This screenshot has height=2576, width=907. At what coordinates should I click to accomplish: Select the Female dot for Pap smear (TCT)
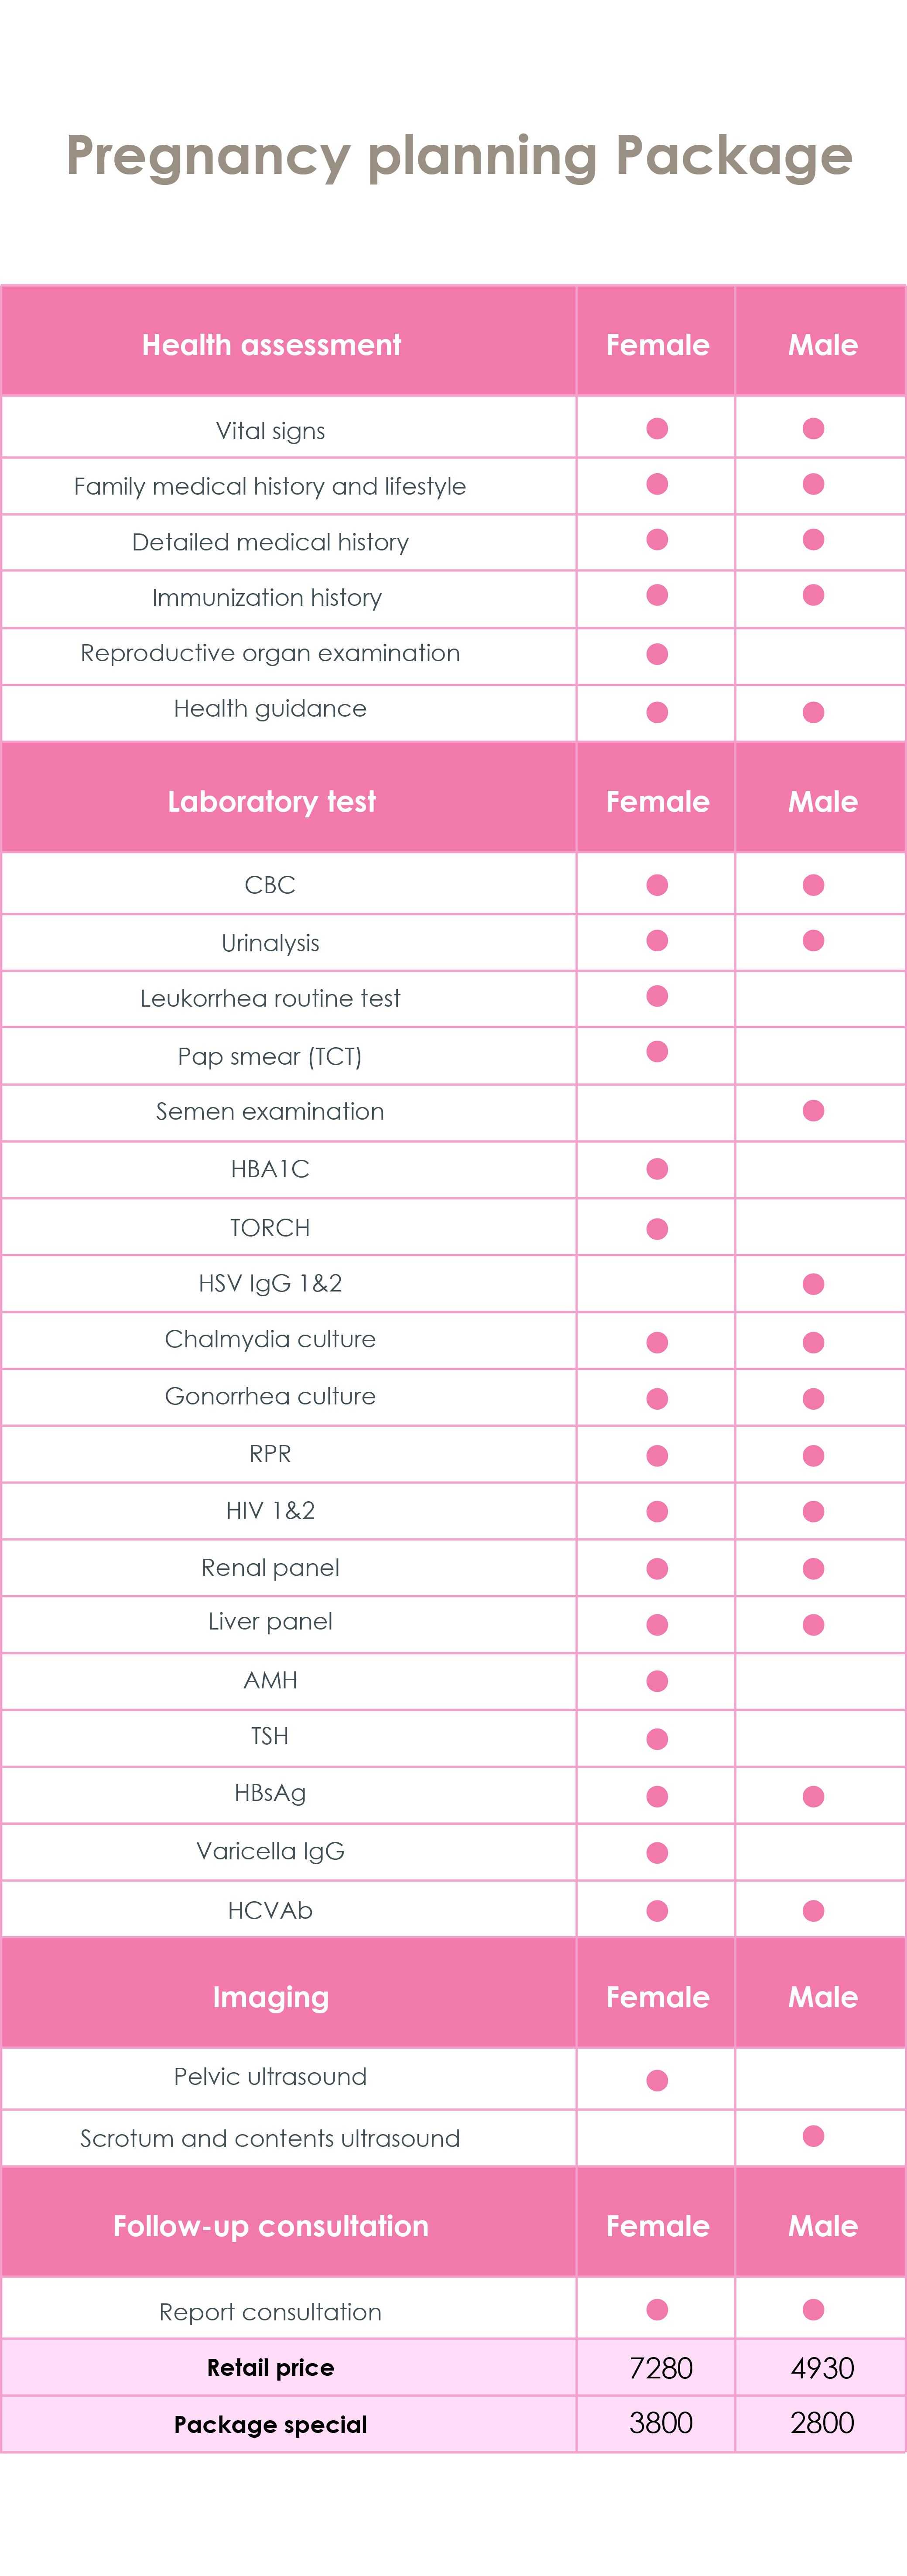tap(657, 1052)
